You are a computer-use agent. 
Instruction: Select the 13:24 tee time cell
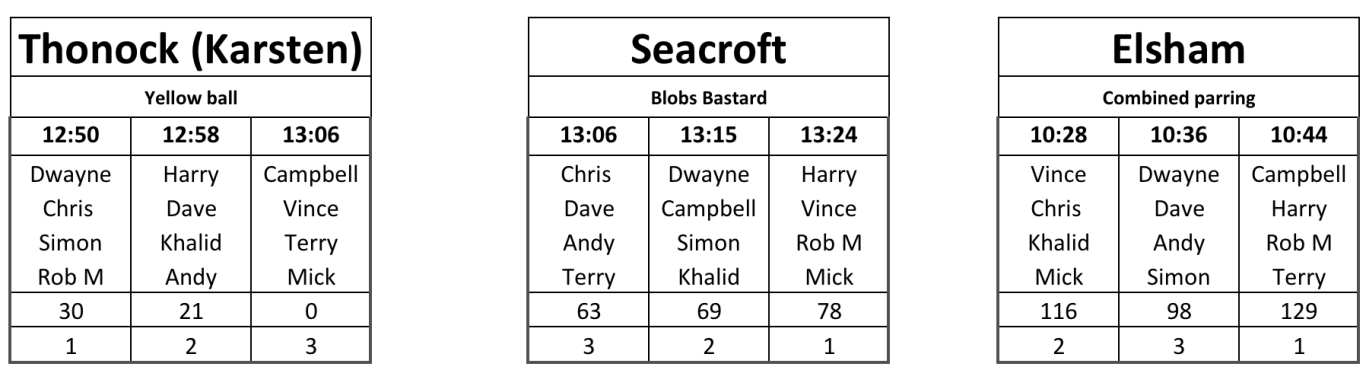(x=829, y=134)
